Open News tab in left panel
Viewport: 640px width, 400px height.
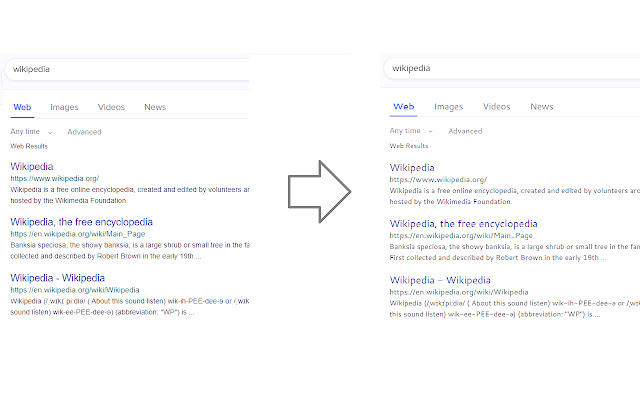click(155, 107)
